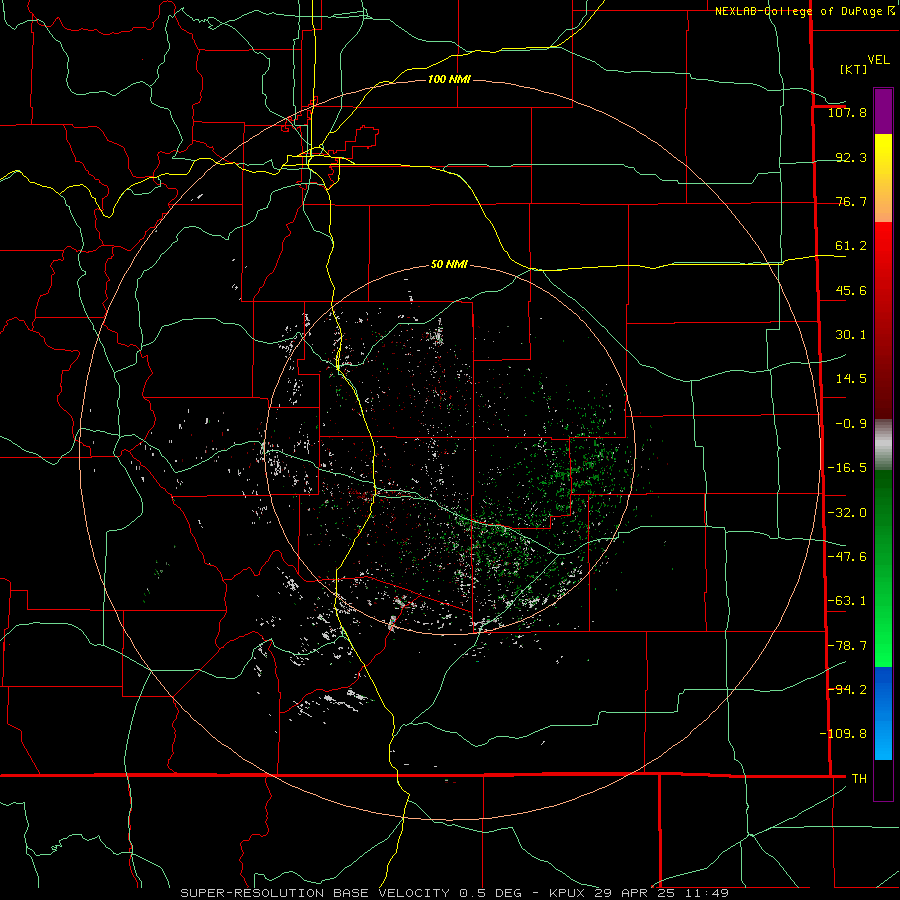Select the 30.1 scale value
This screenshot has height=900, width=900.
(851, 335)
